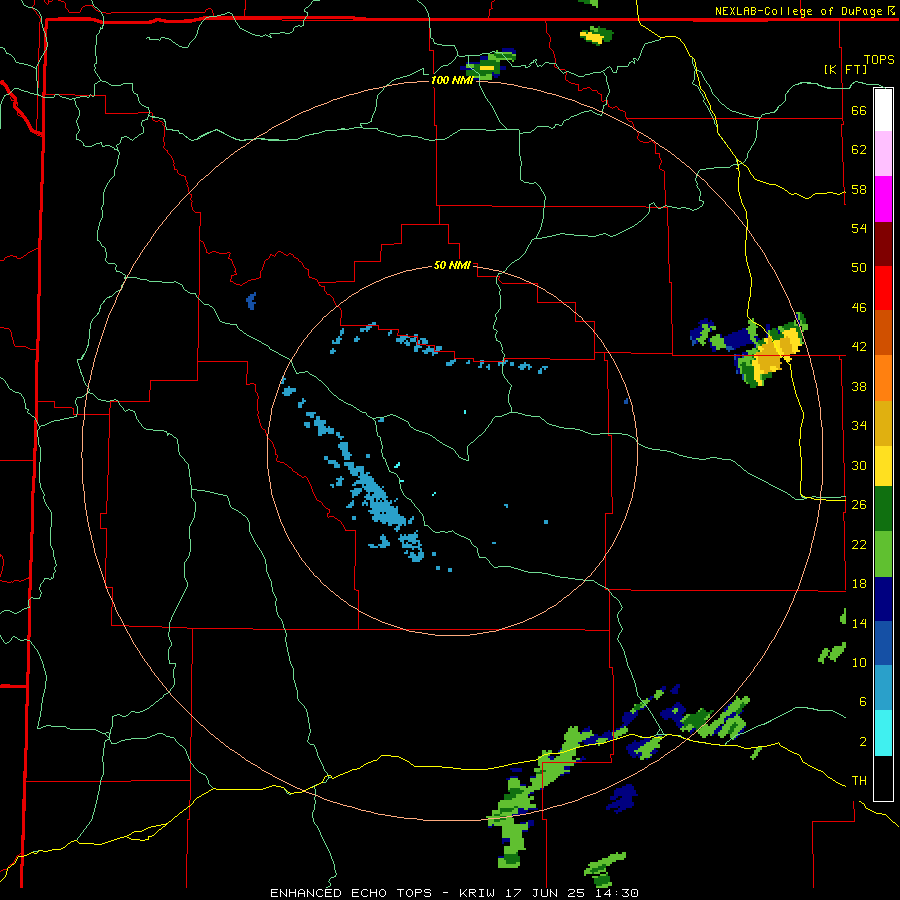Image resolution: width=900 pixels, height=900 pixels.
Task: Click the NEXLAB-College of DuPage text
Action: tap(798, 11)
